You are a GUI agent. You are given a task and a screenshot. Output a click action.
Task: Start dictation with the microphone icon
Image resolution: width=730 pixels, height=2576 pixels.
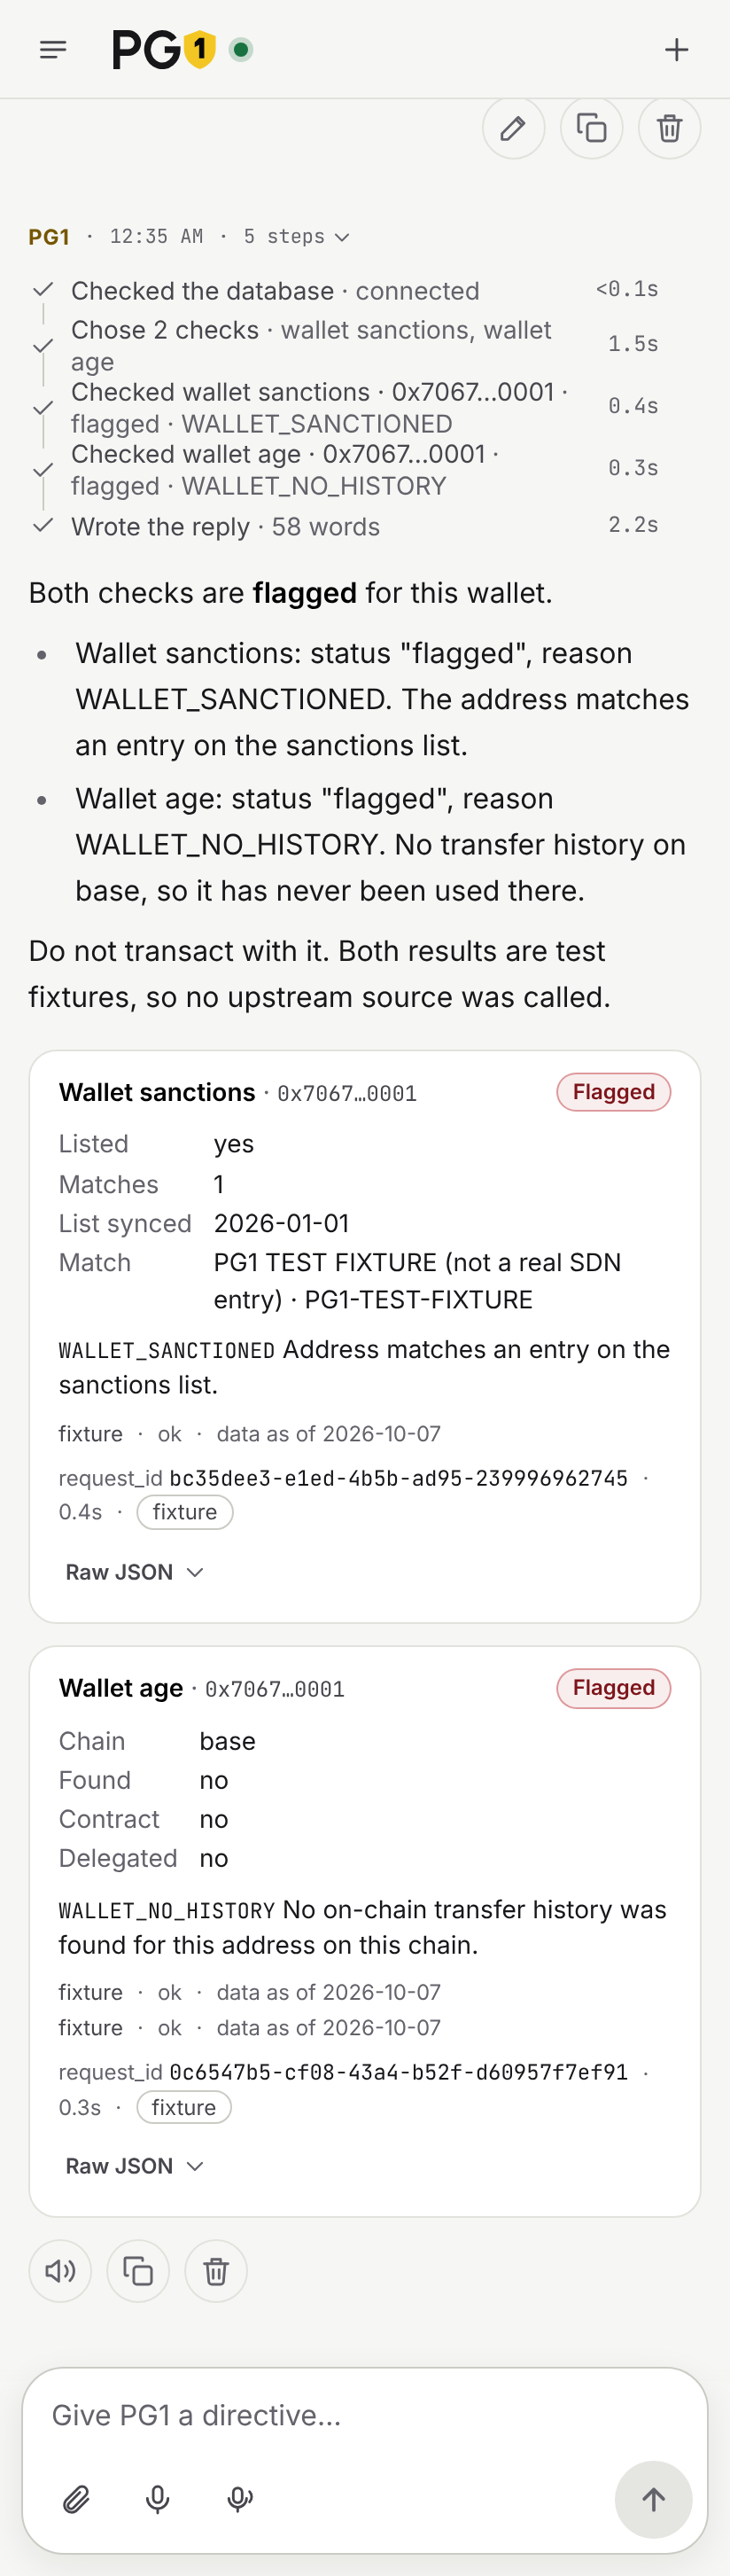[x=158, y=2499]
